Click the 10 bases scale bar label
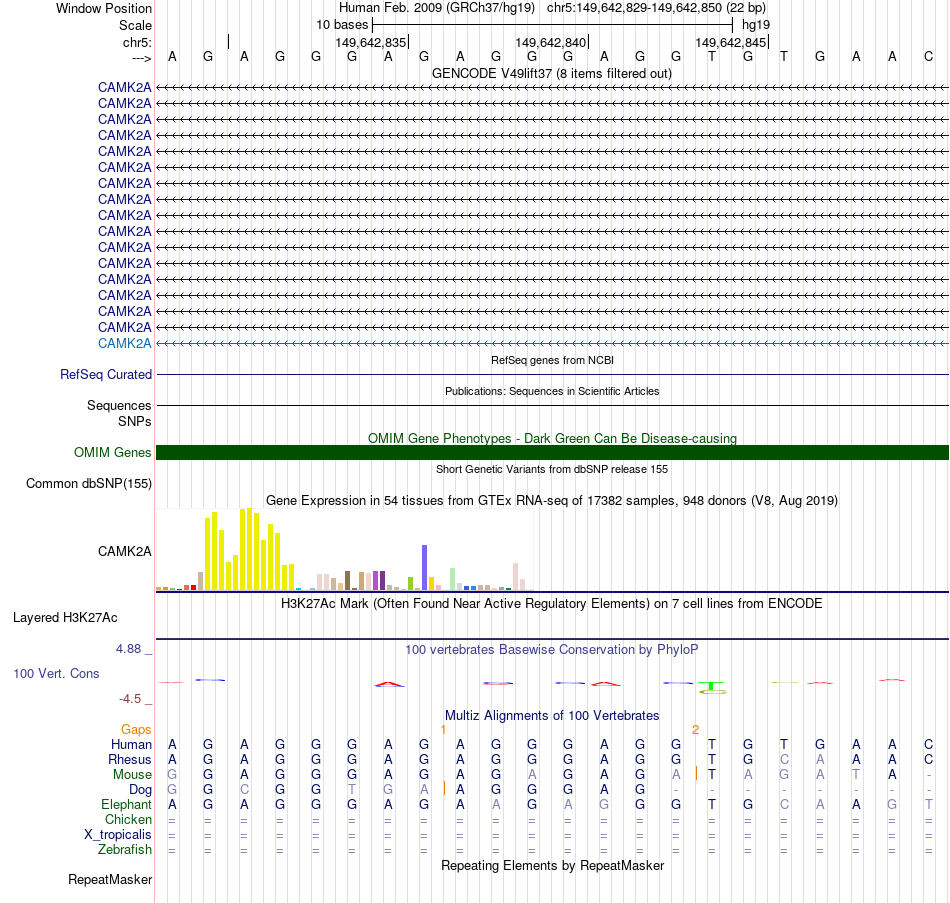The width and height of the screenshot is (950, 903). coord(342,25)
